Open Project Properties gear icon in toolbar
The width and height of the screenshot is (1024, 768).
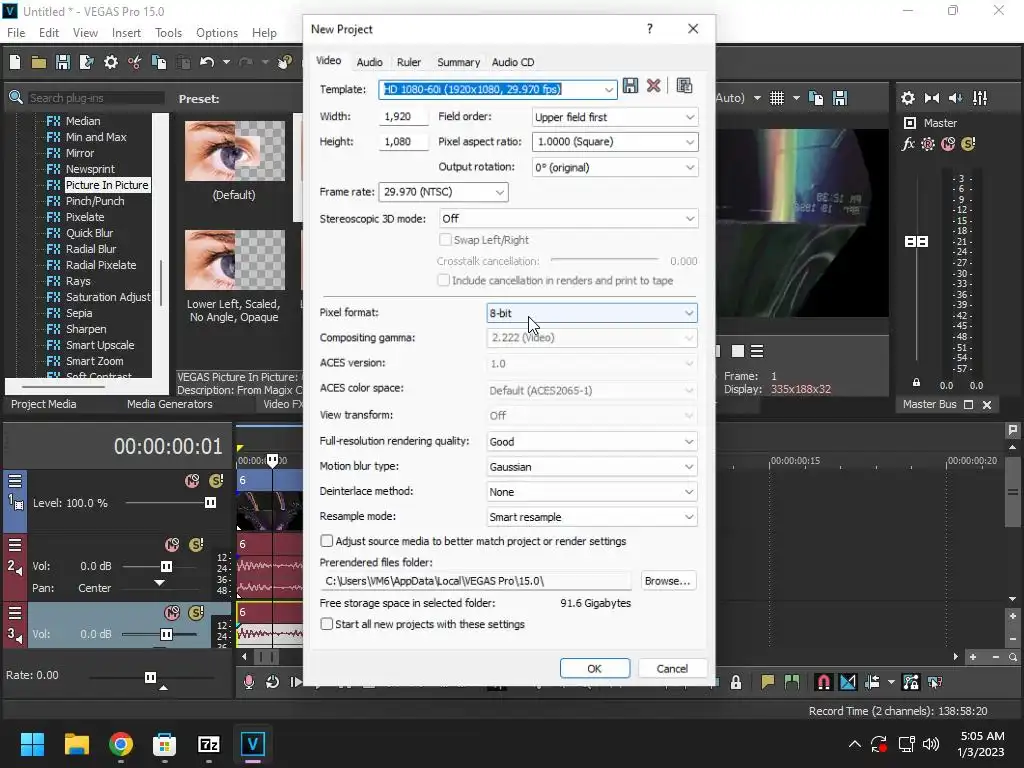point(111,62)
